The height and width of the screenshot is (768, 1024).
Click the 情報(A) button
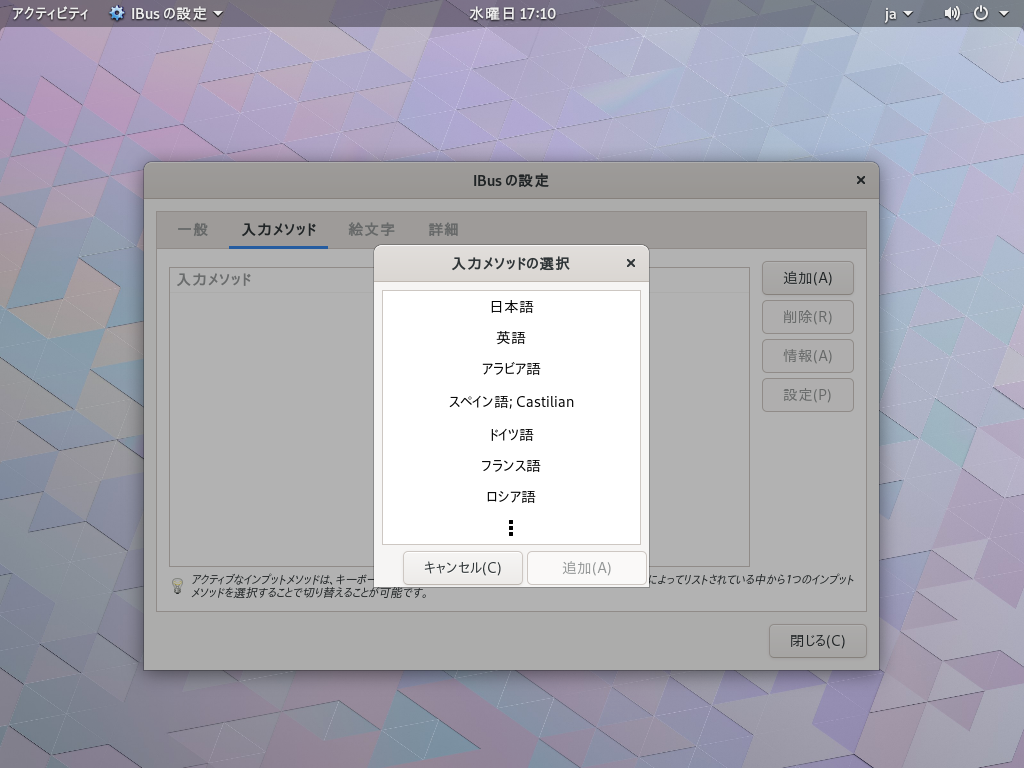click(x=808, y=356)
